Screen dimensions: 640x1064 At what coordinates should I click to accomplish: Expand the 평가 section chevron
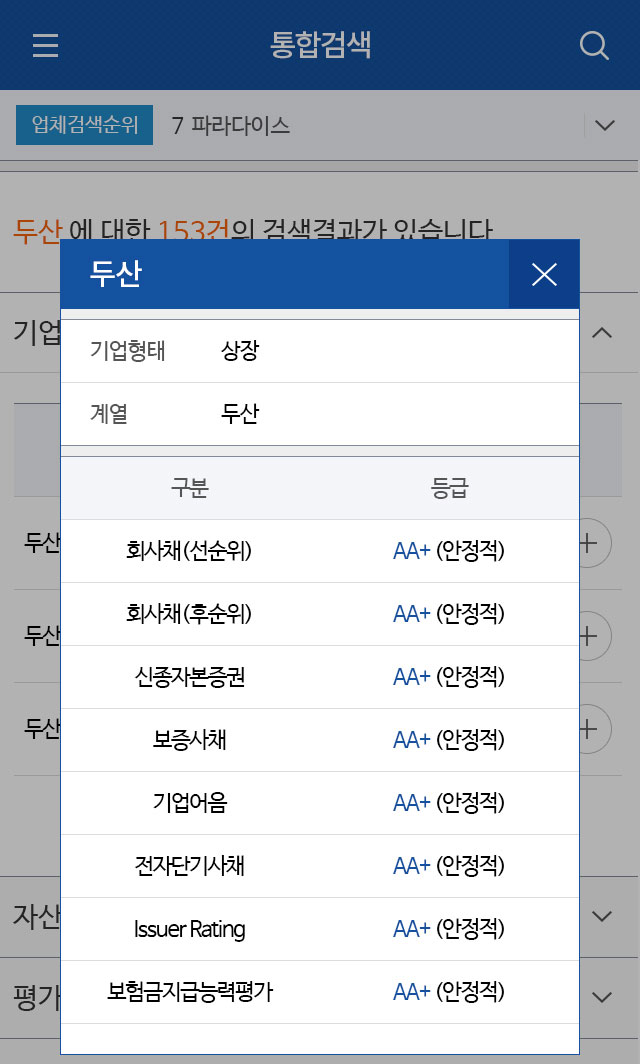tap(602, 997)
